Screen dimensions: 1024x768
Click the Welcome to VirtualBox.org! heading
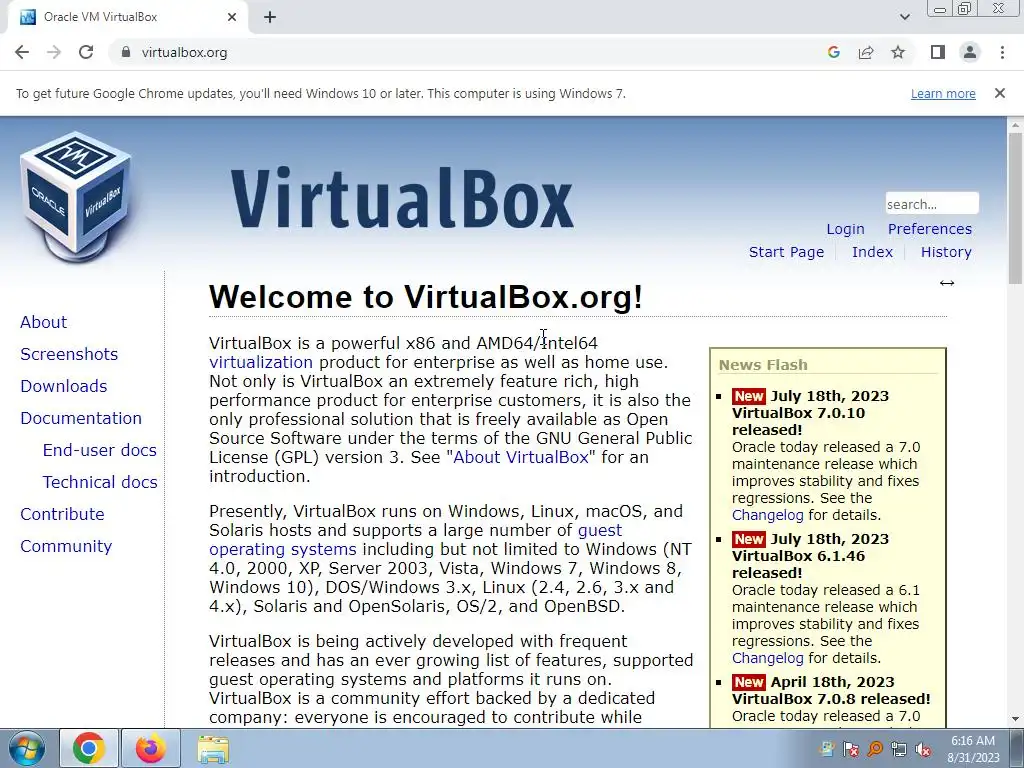[426, 297]
